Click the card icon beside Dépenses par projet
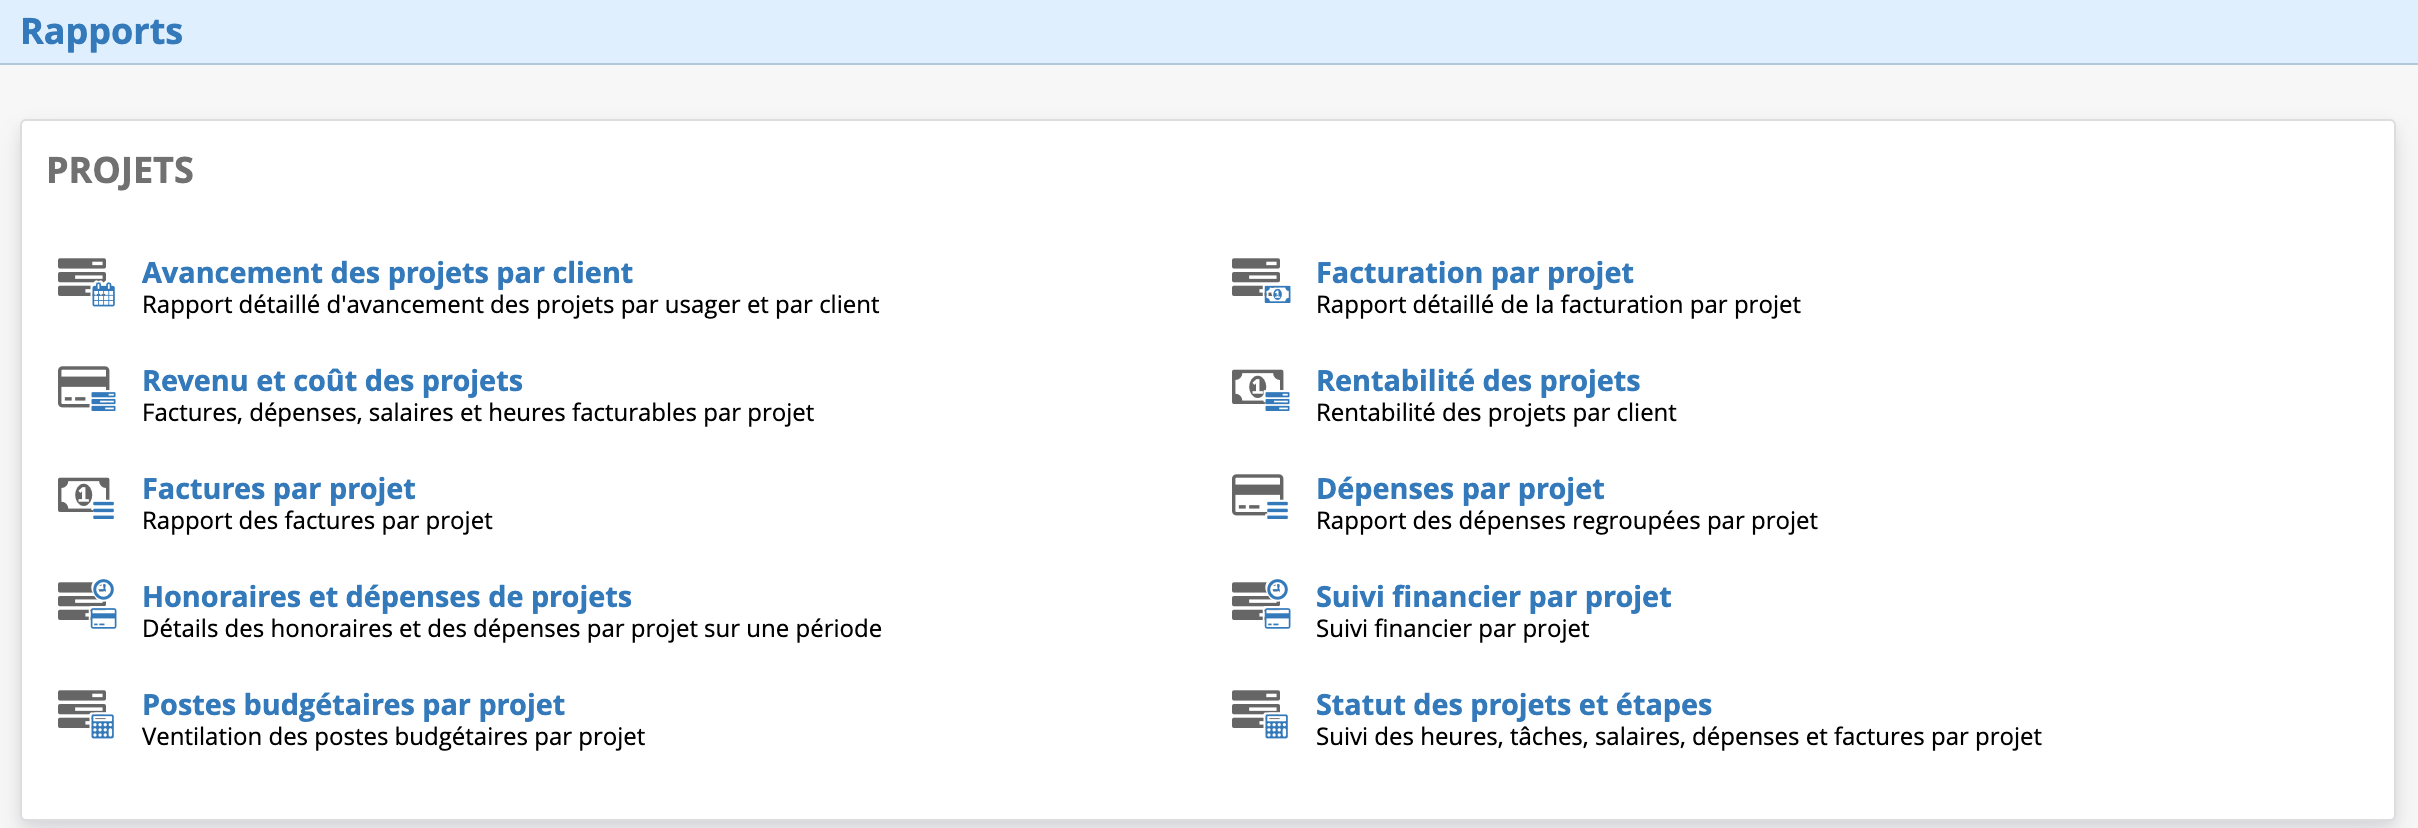The height and width of the screenshot is (828, 2418). (x=1260, y=497)
